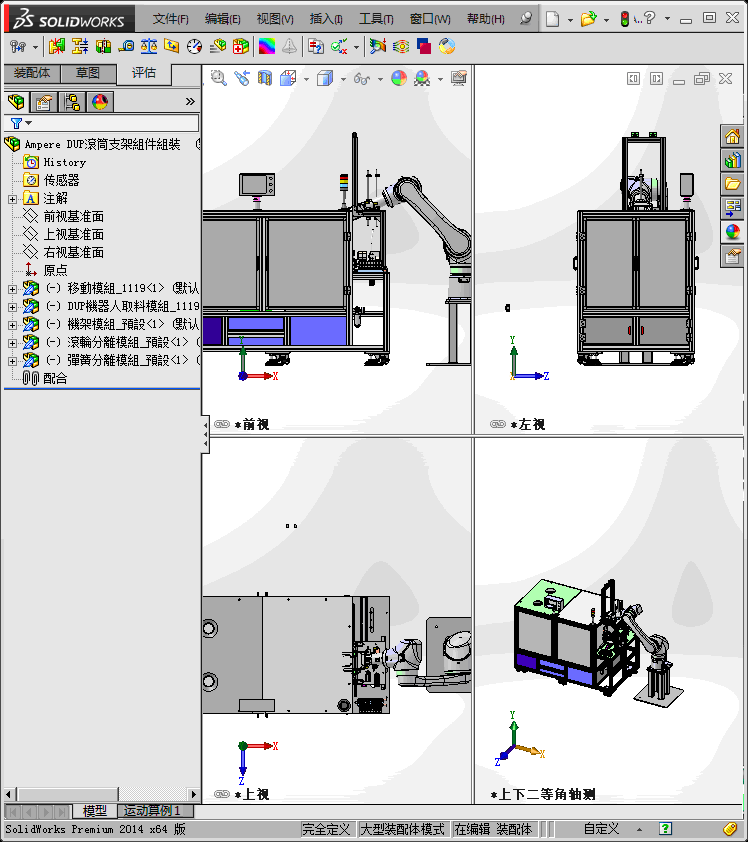Open the Section Properties tool
Screen dimensions: 748x842
[172, 47]
